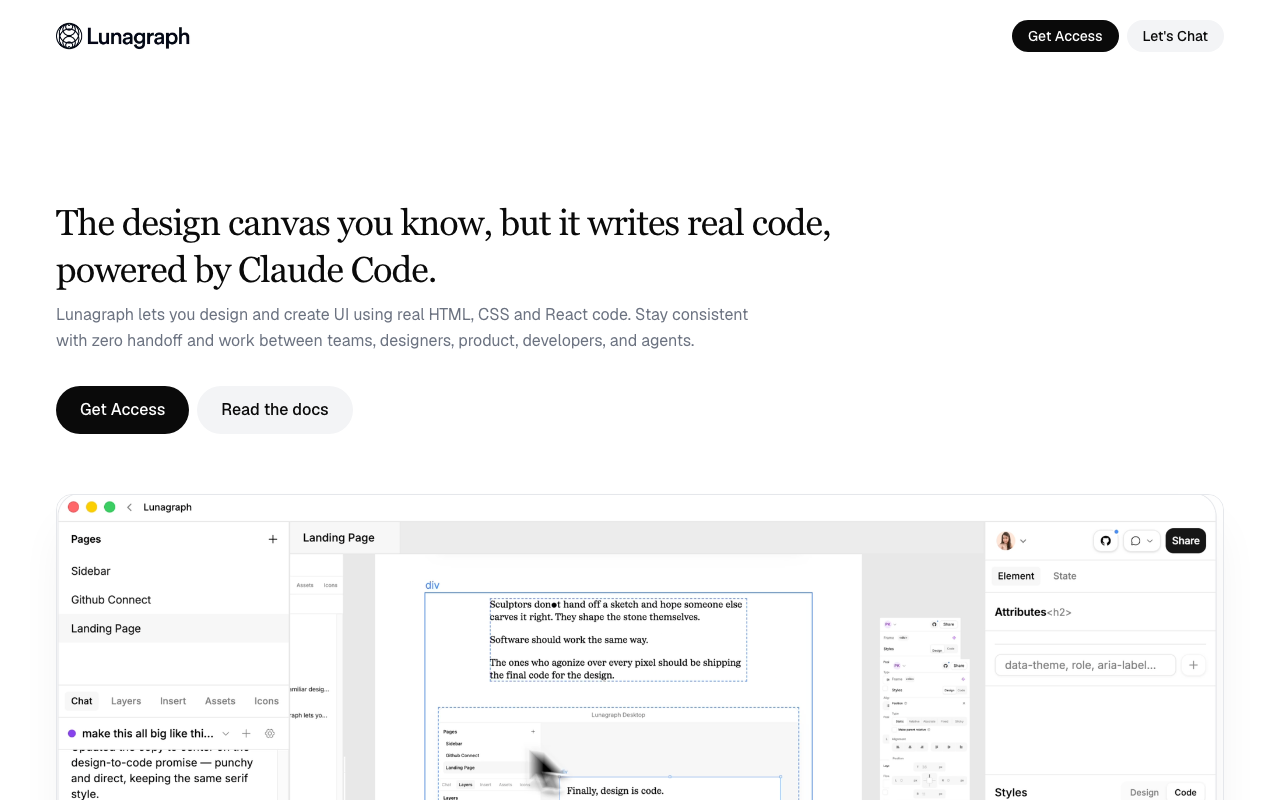Click the Lunagraph window title text
This screenshot has width=1280, height=800.
tap(167, 507)
